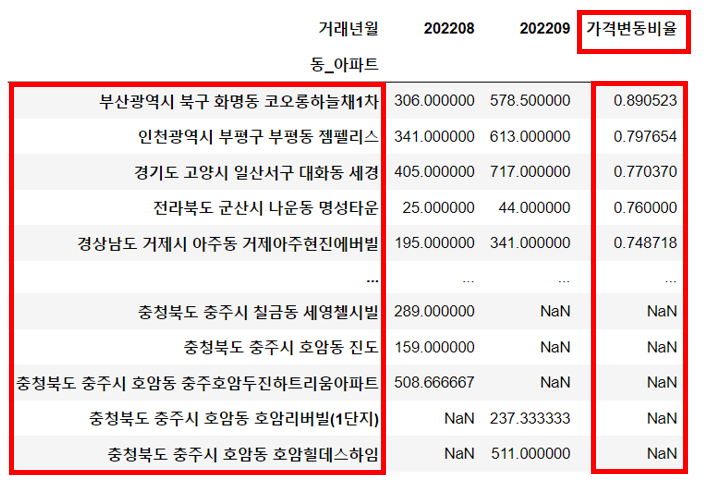This screenshot has height=487, width=704.
Task: Click the value 237.333333
Action: click(530, 418)
